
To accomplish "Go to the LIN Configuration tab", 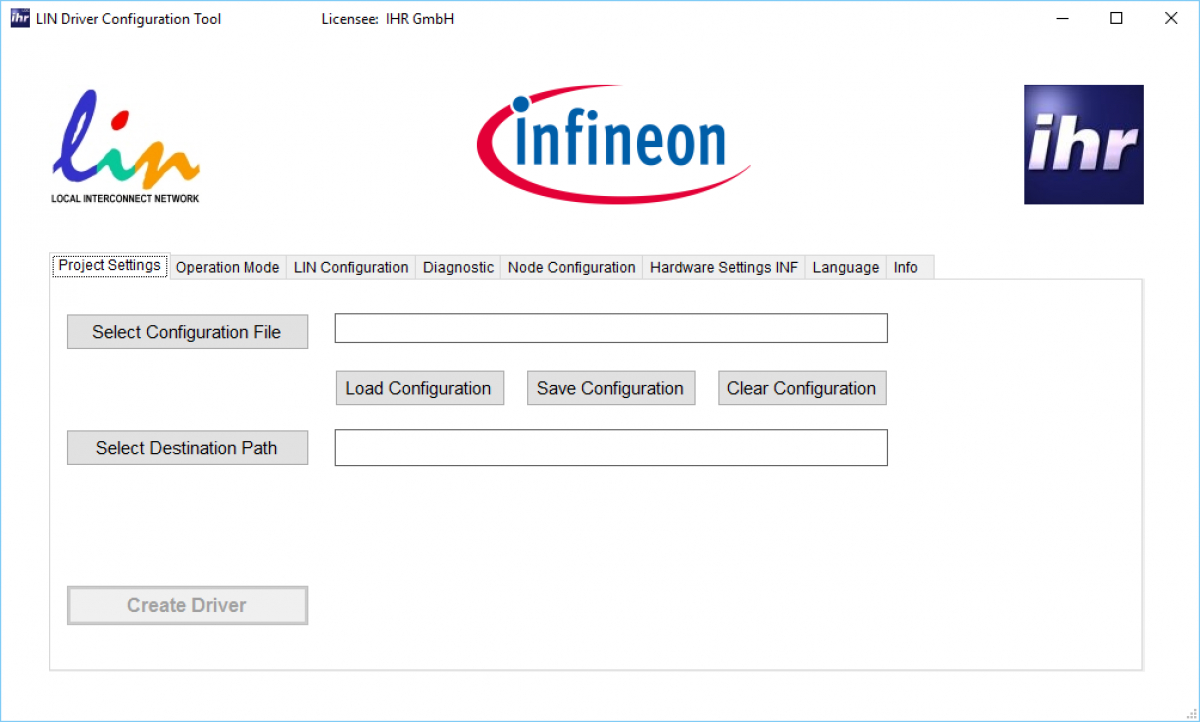I will click(x=350, y=268).
